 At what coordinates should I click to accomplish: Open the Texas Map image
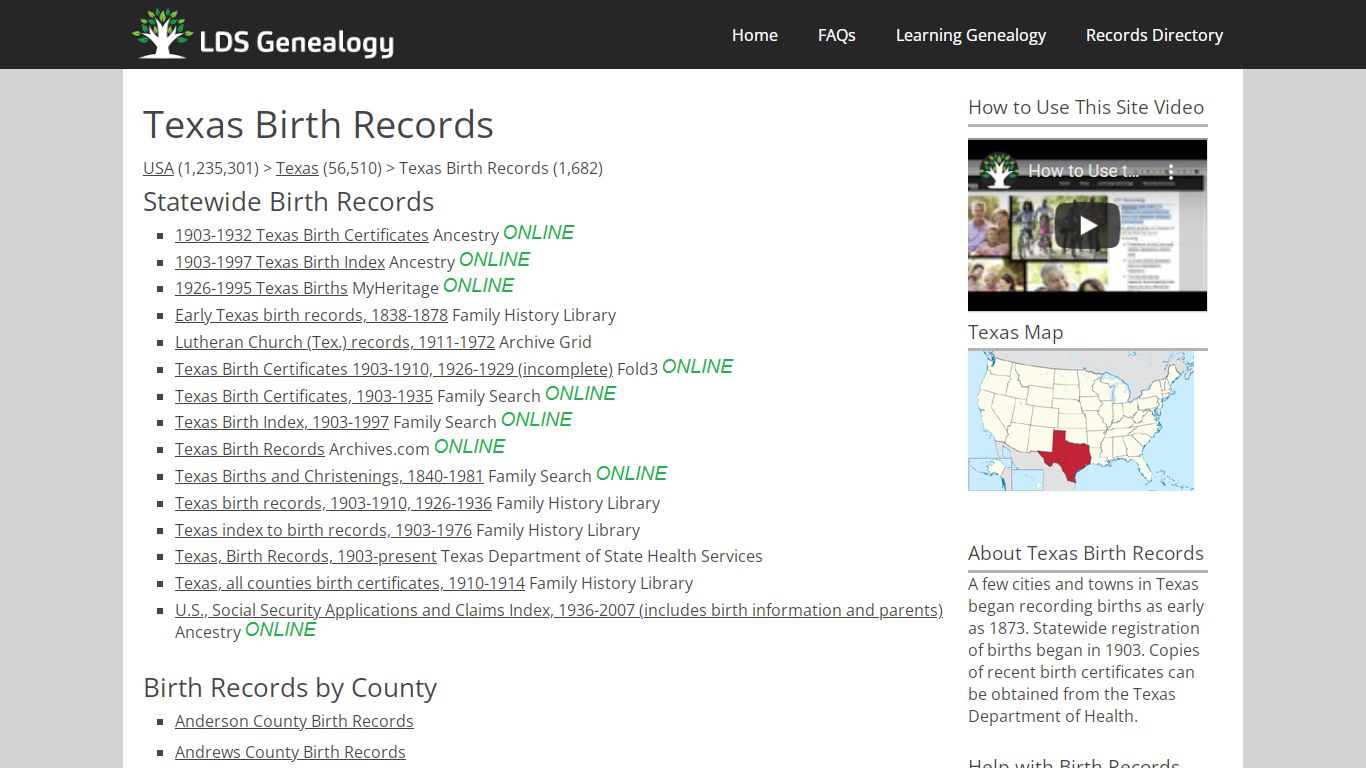1081,421
